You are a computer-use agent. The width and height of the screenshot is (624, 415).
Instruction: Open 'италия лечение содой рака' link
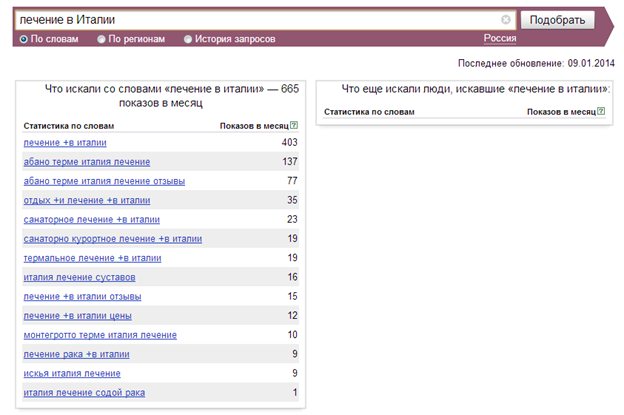(x=84, y=392)
